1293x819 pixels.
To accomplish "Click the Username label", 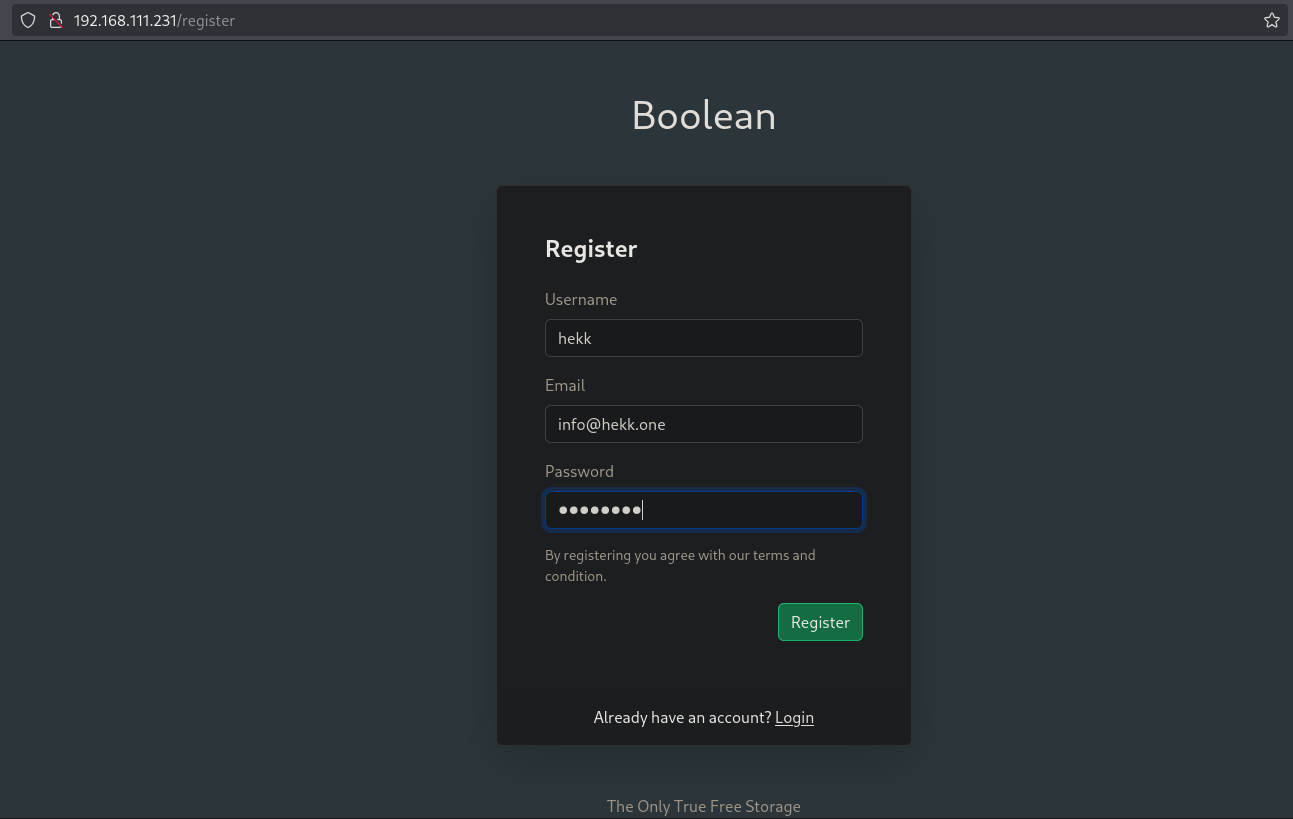I will click(580, 299).
